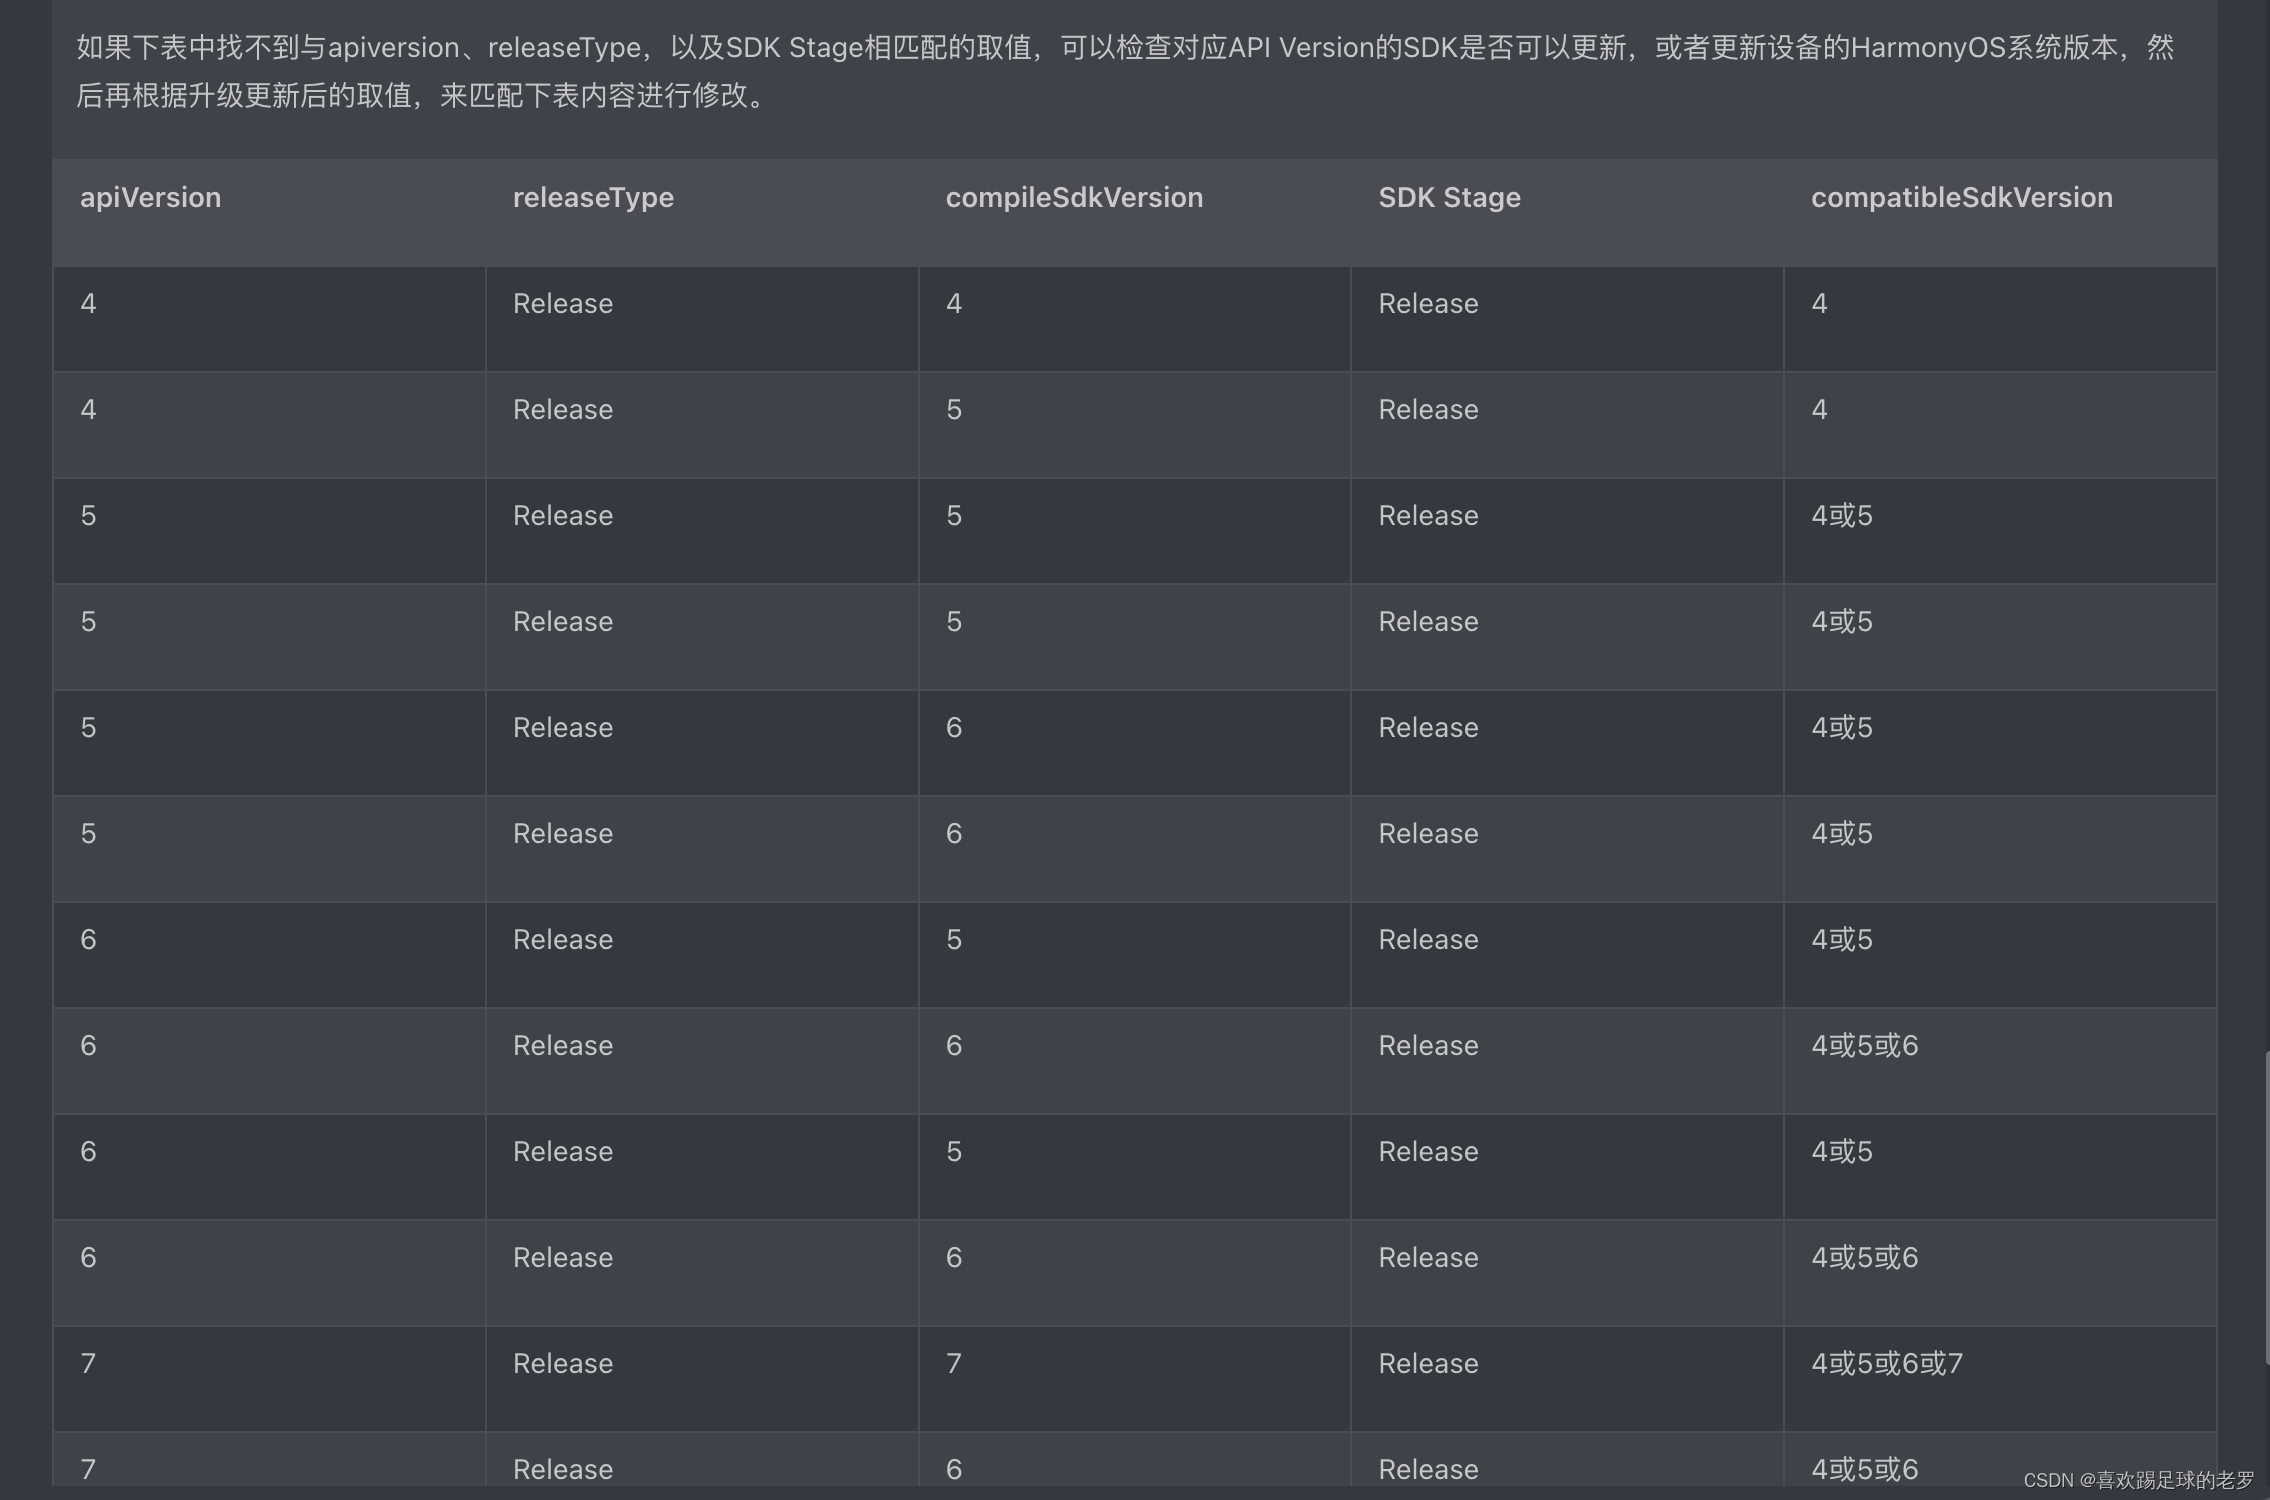Select compatibleSdkVersion 4 in apiVersion 4, compile 5 row
The image size is (2270, 1500).
(2000, 425)
